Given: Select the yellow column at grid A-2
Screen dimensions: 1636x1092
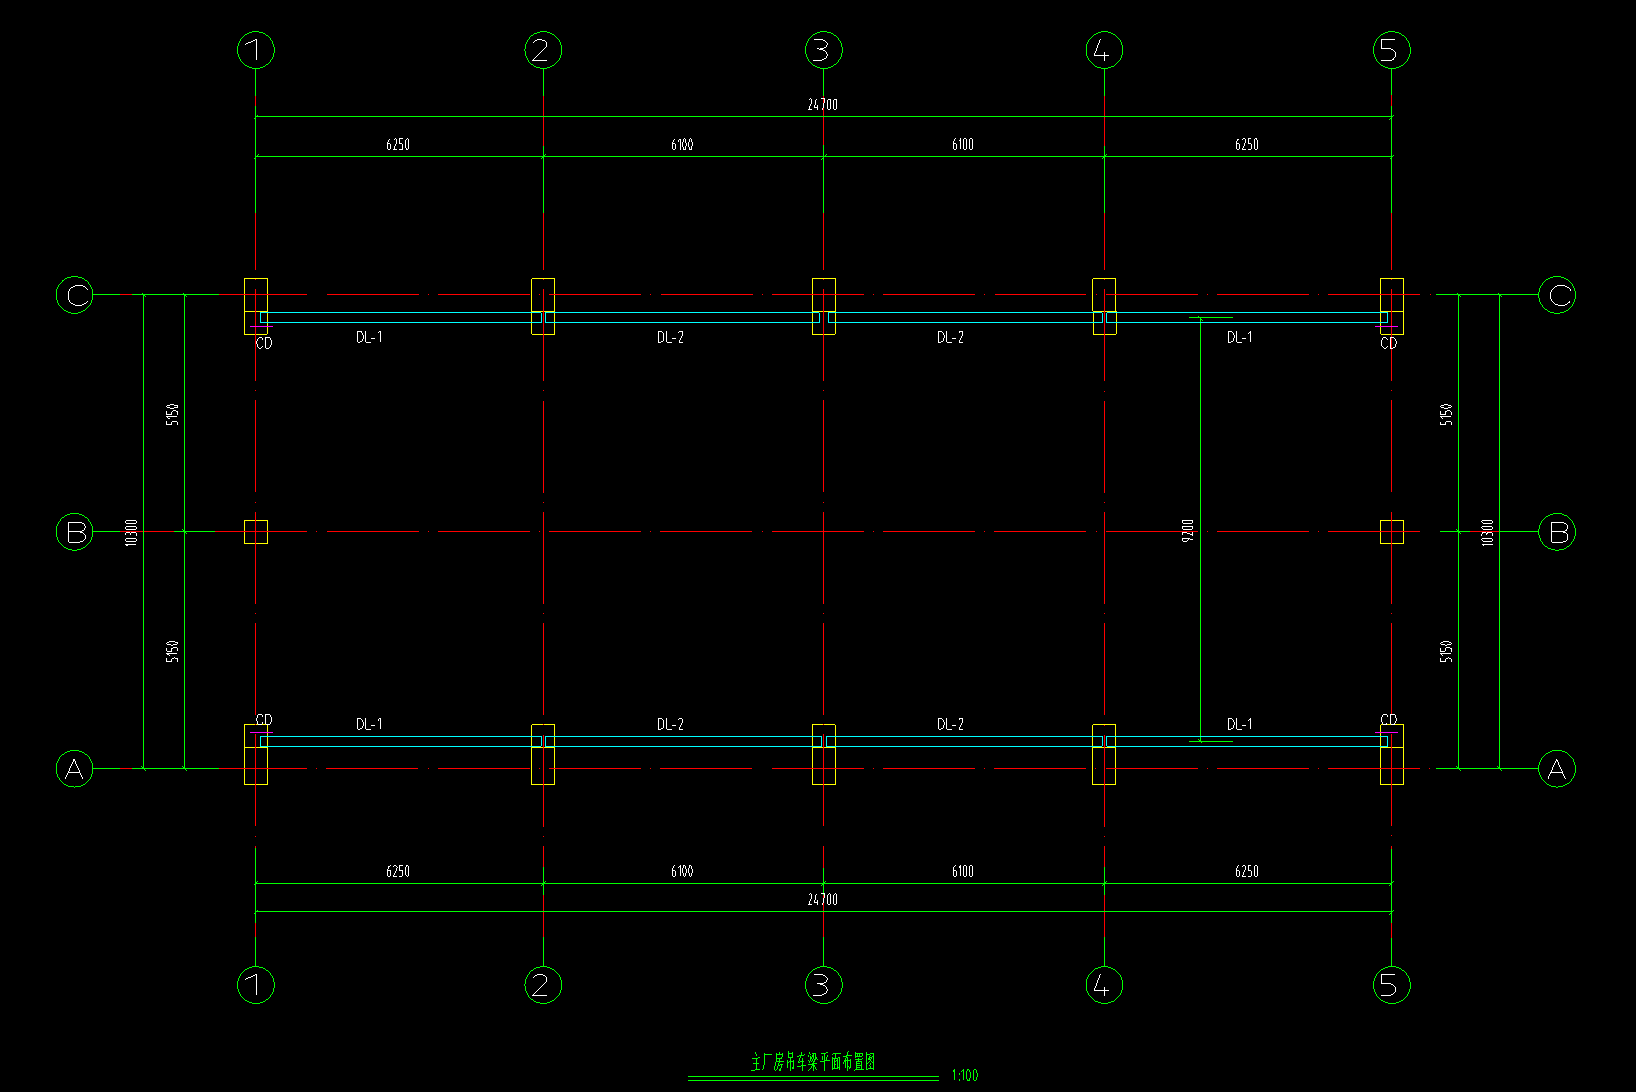Looking at the screenshot, I should pos(543,755).
